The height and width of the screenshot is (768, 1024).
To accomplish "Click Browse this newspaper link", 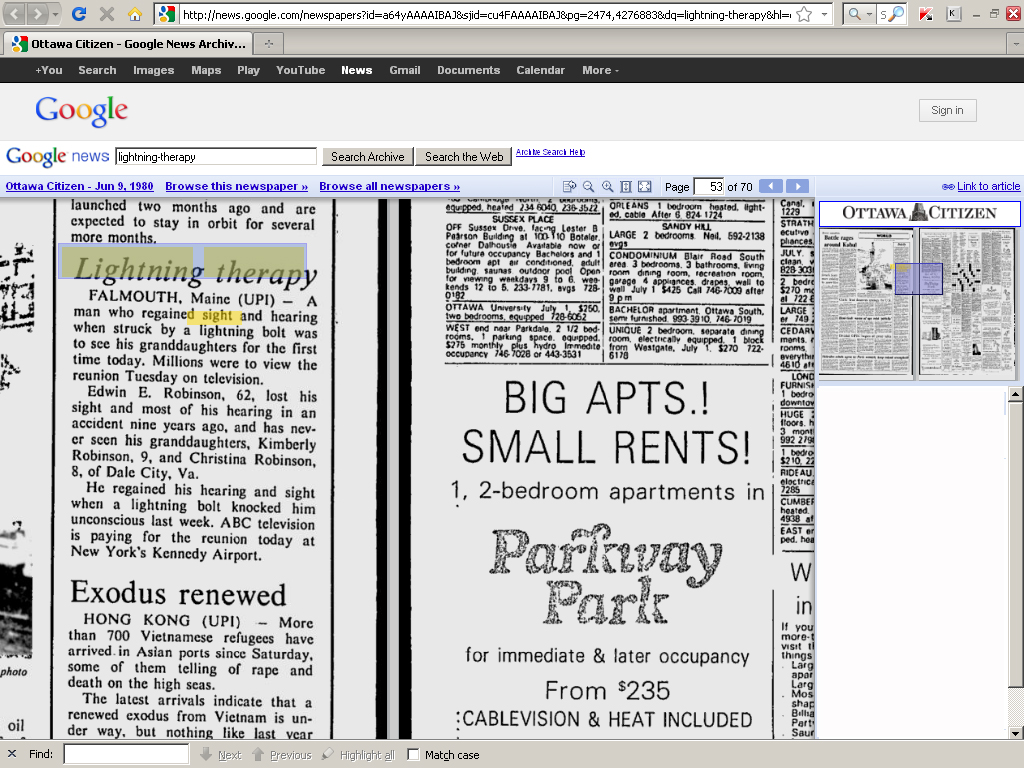I will click(x=236, y=186).
